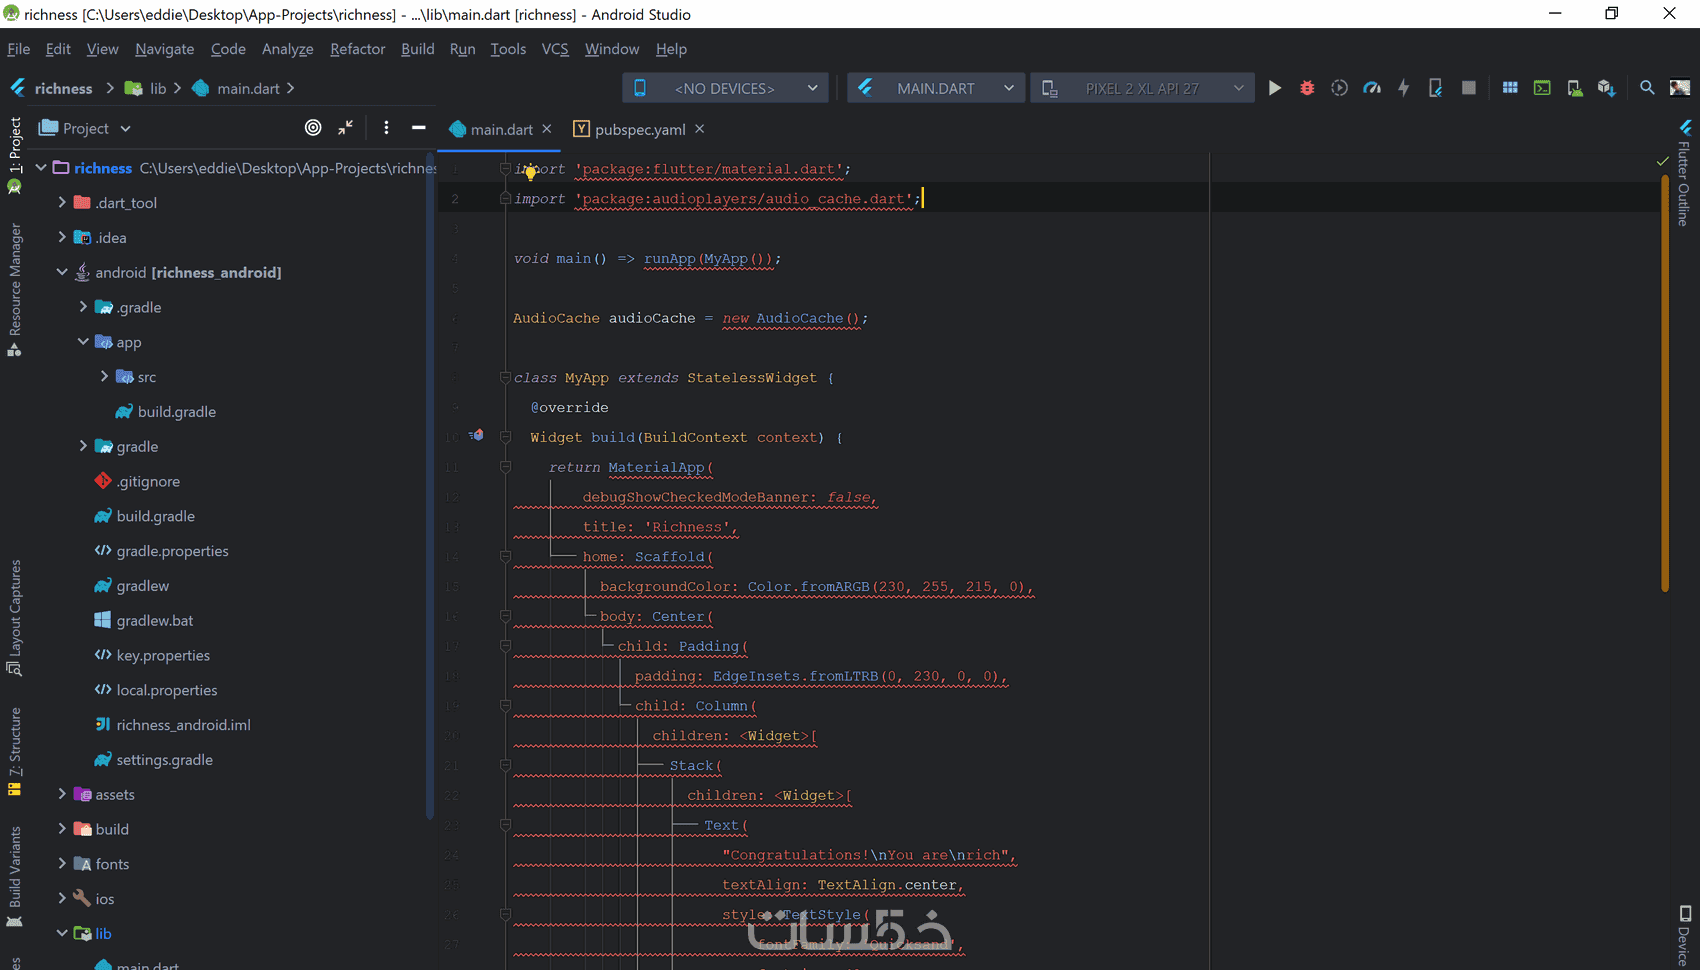
Task: Open the SDK Manager icon
Action: click(x=1606, y=88)
